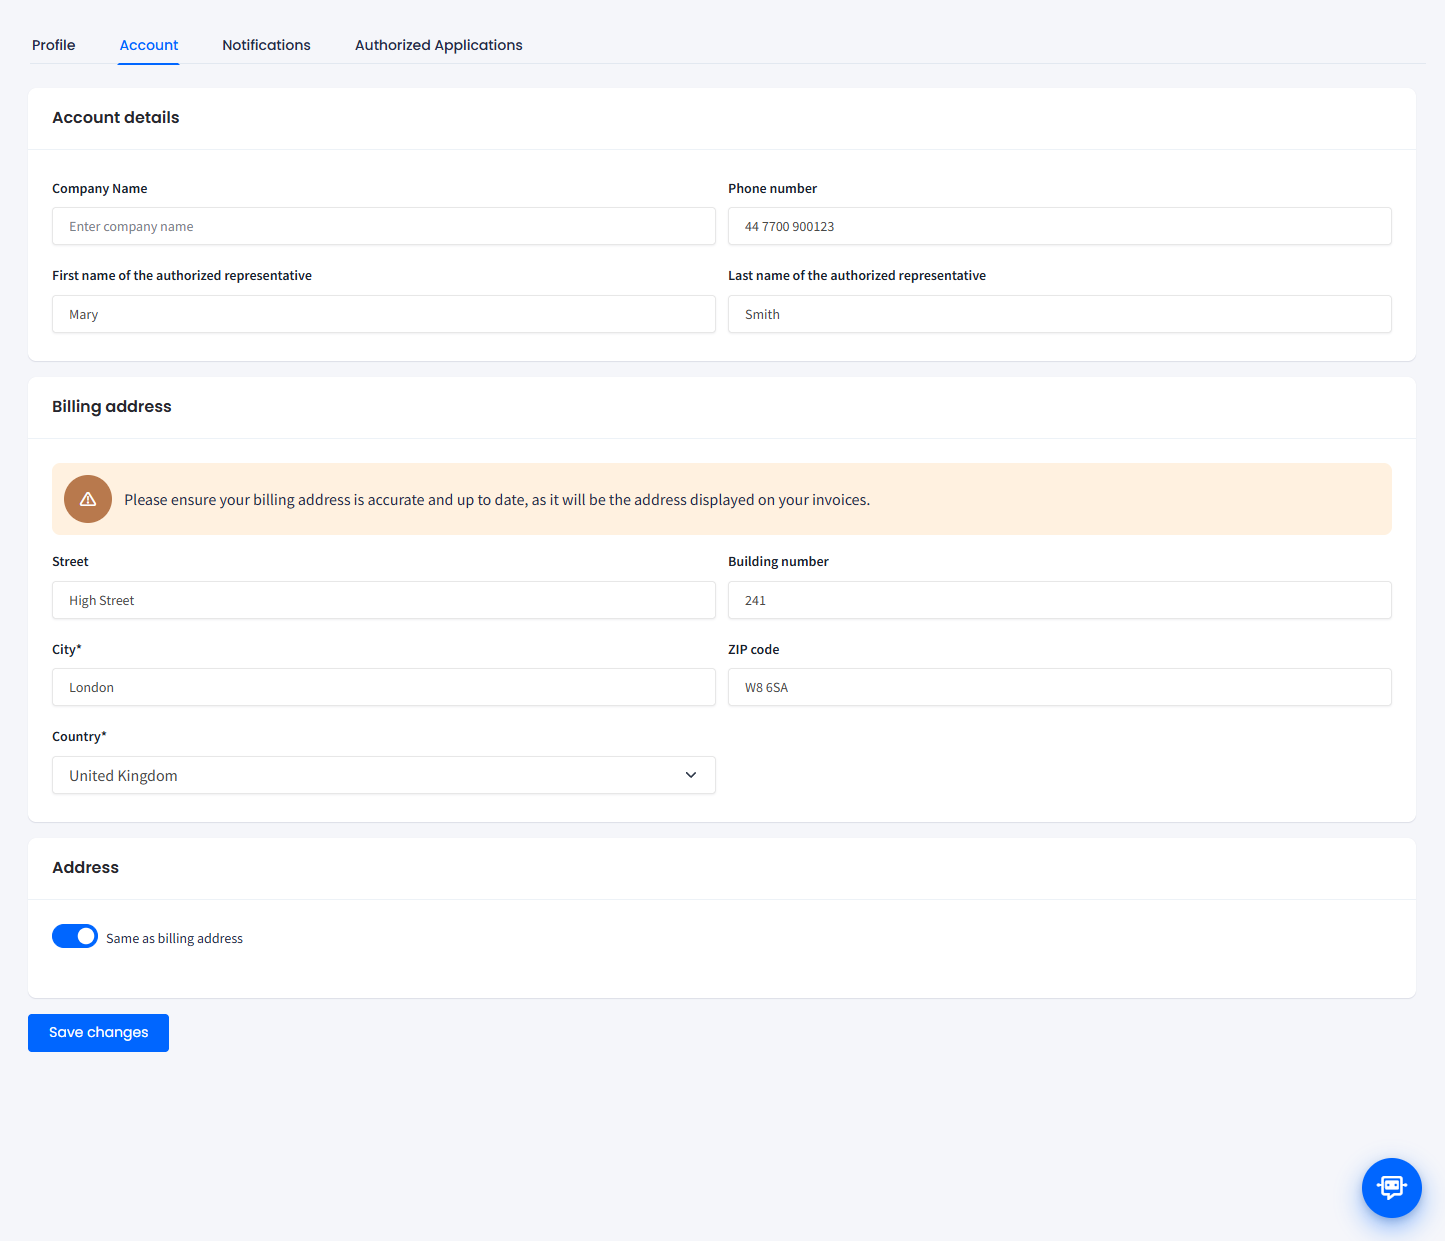The width and height of the screenshot is (1445, 1241).
Task: Click the ZIP code label
Action: [x=753, y=649]
